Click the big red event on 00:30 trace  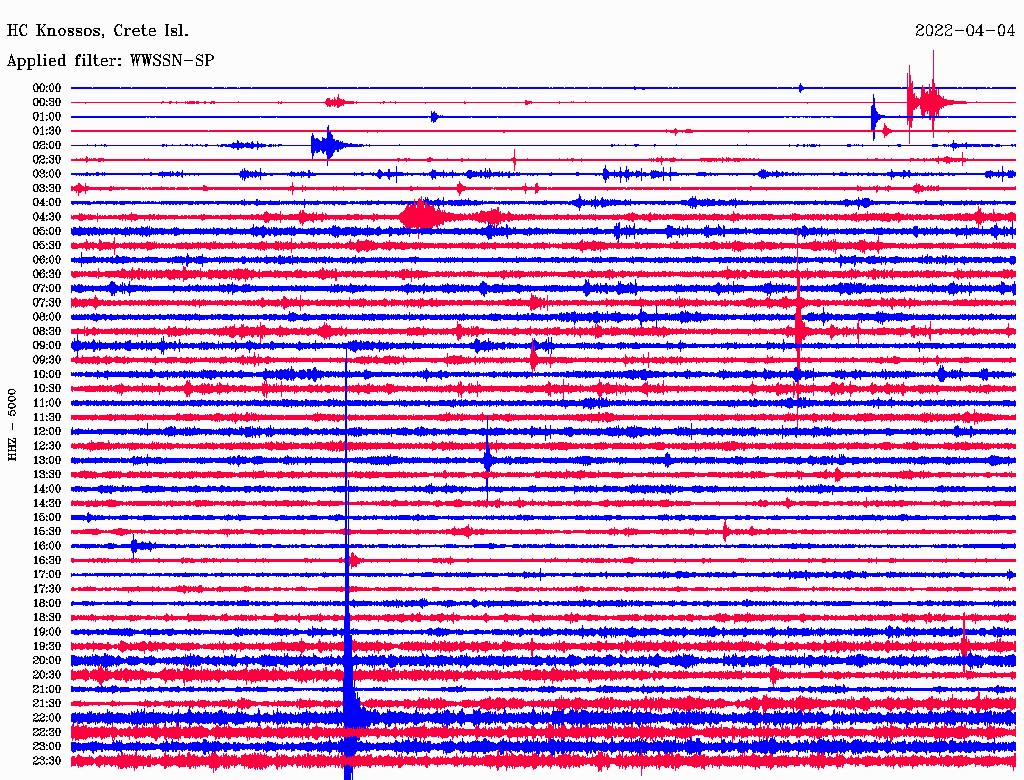point(930,102)
